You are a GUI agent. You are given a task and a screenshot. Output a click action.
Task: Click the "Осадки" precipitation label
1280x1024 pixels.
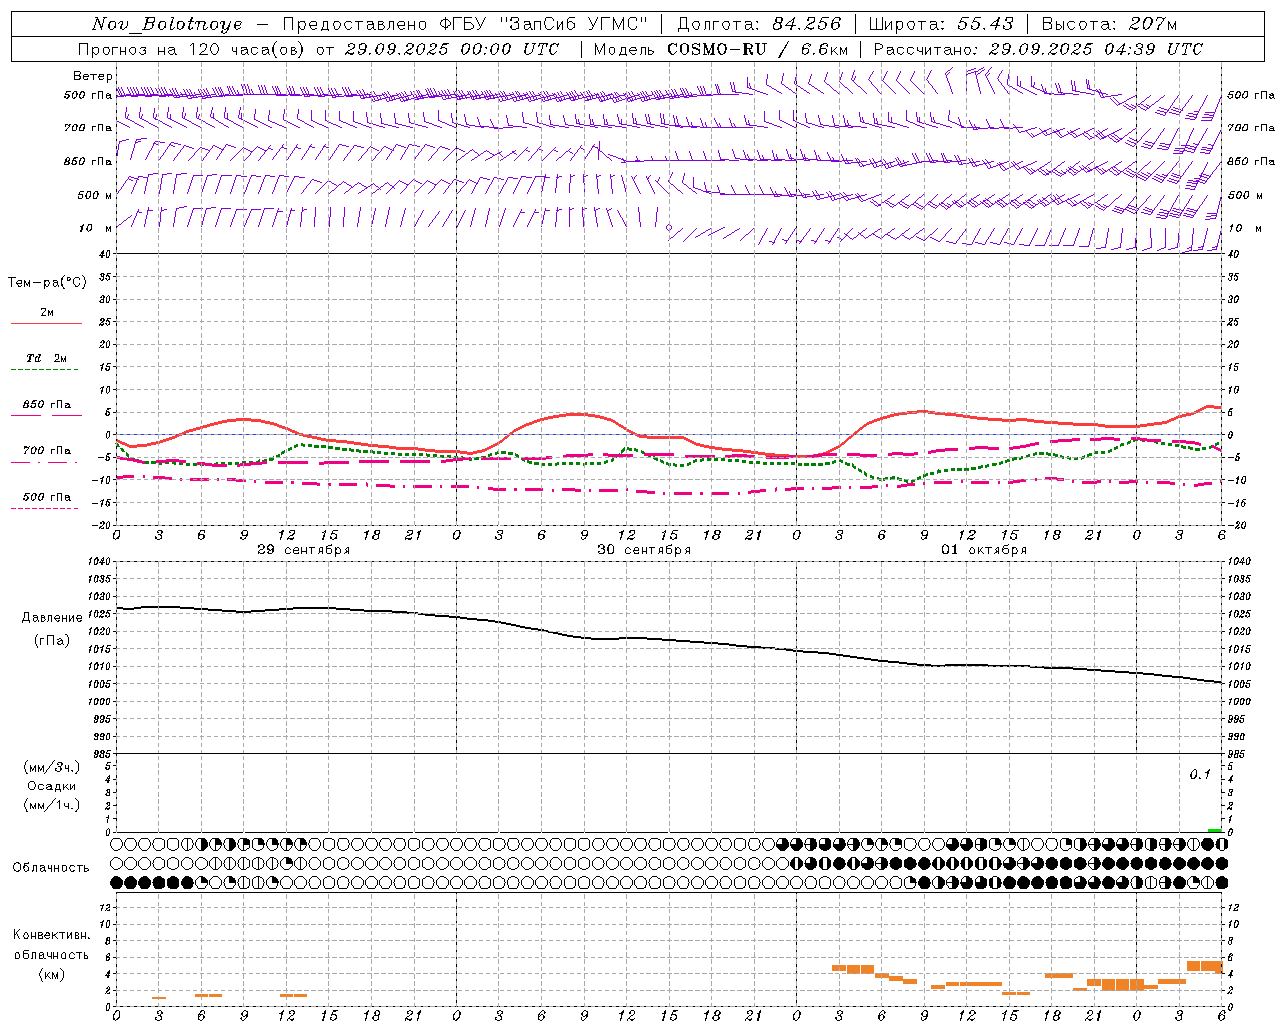click(x=52, y=786)
